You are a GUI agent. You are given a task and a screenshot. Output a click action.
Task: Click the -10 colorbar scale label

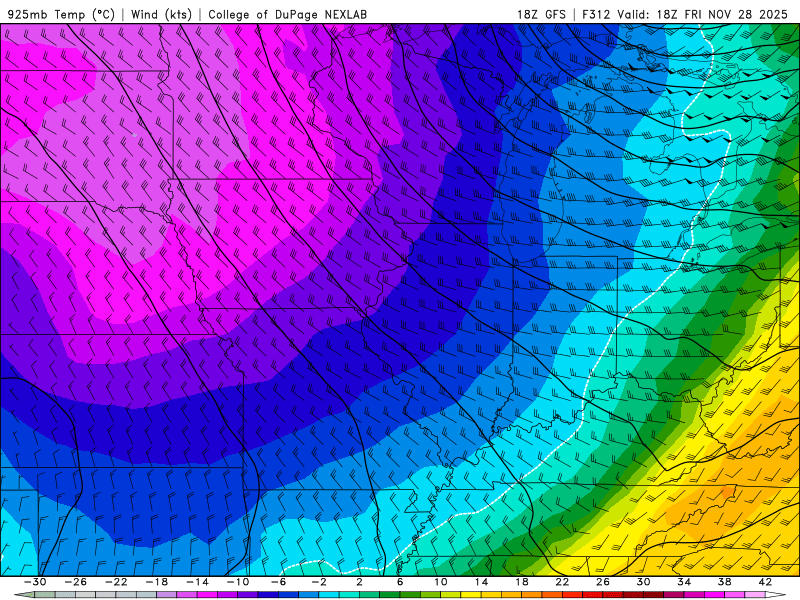click(238, 582)
